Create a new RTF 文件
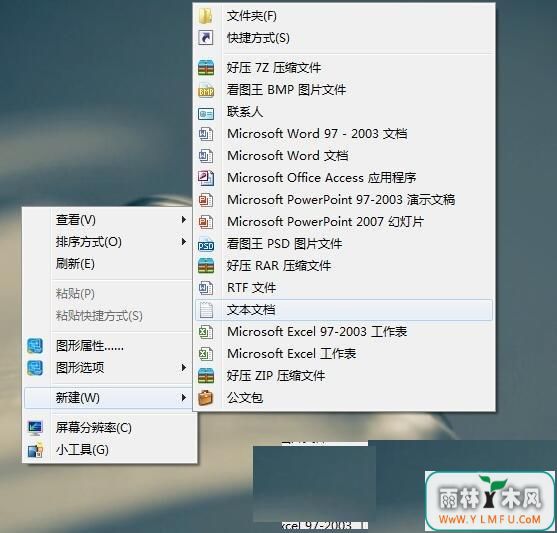 click(344, 288)
